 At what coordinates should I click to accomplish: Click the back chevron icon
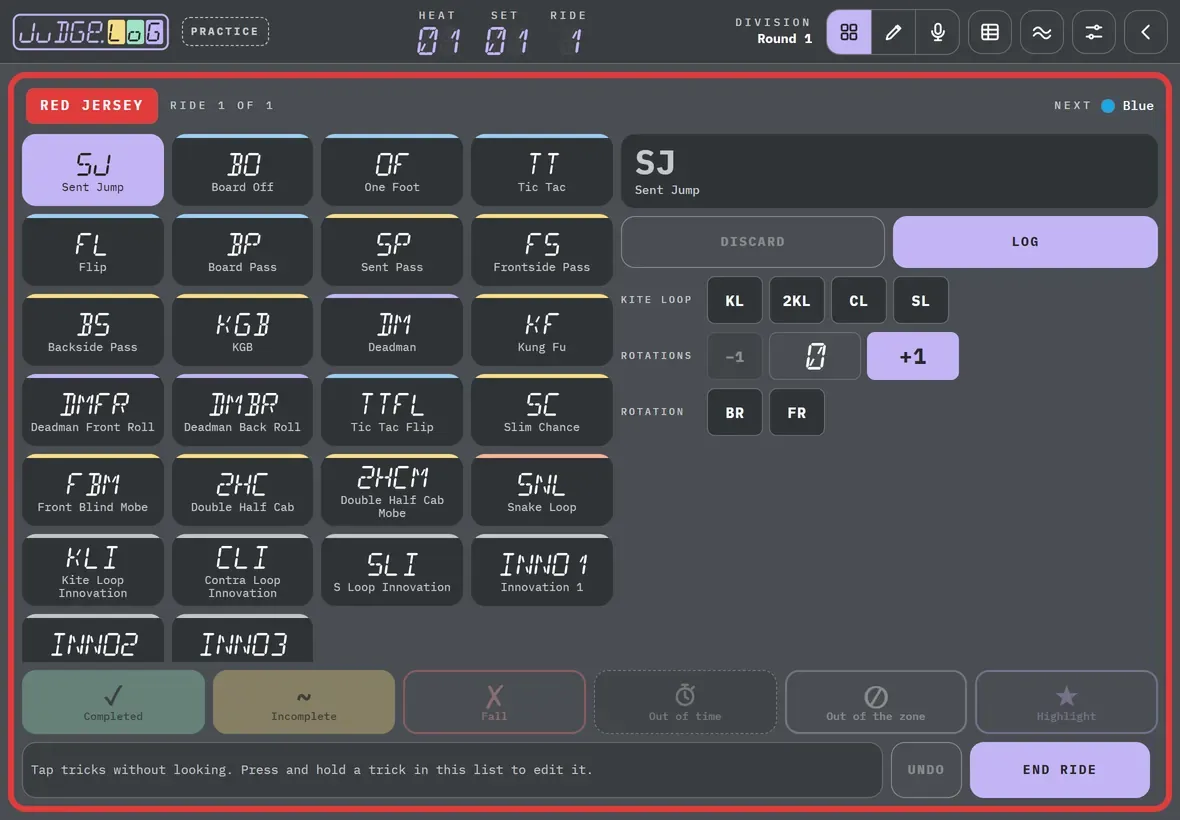pyautogui.click(x=1145, y=32)
